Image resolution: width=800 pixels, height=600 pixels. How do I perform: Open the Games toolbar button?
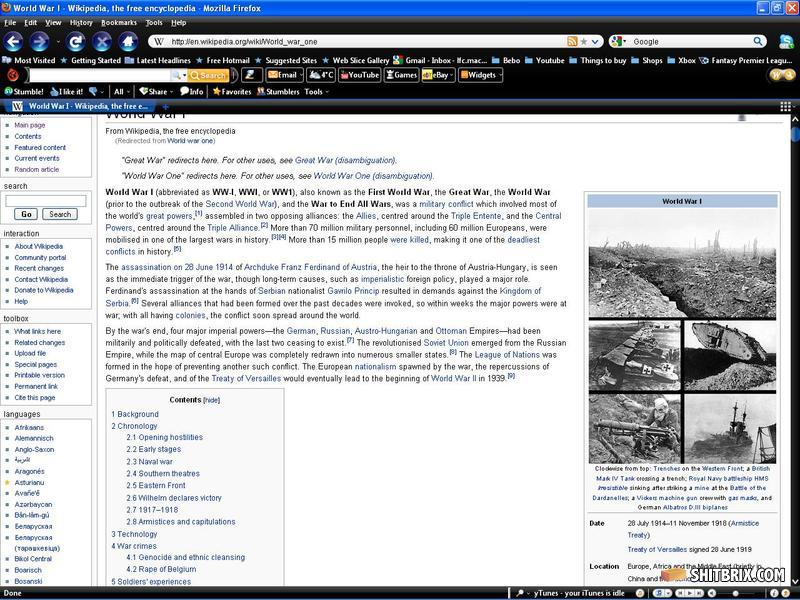click(402, 75)
